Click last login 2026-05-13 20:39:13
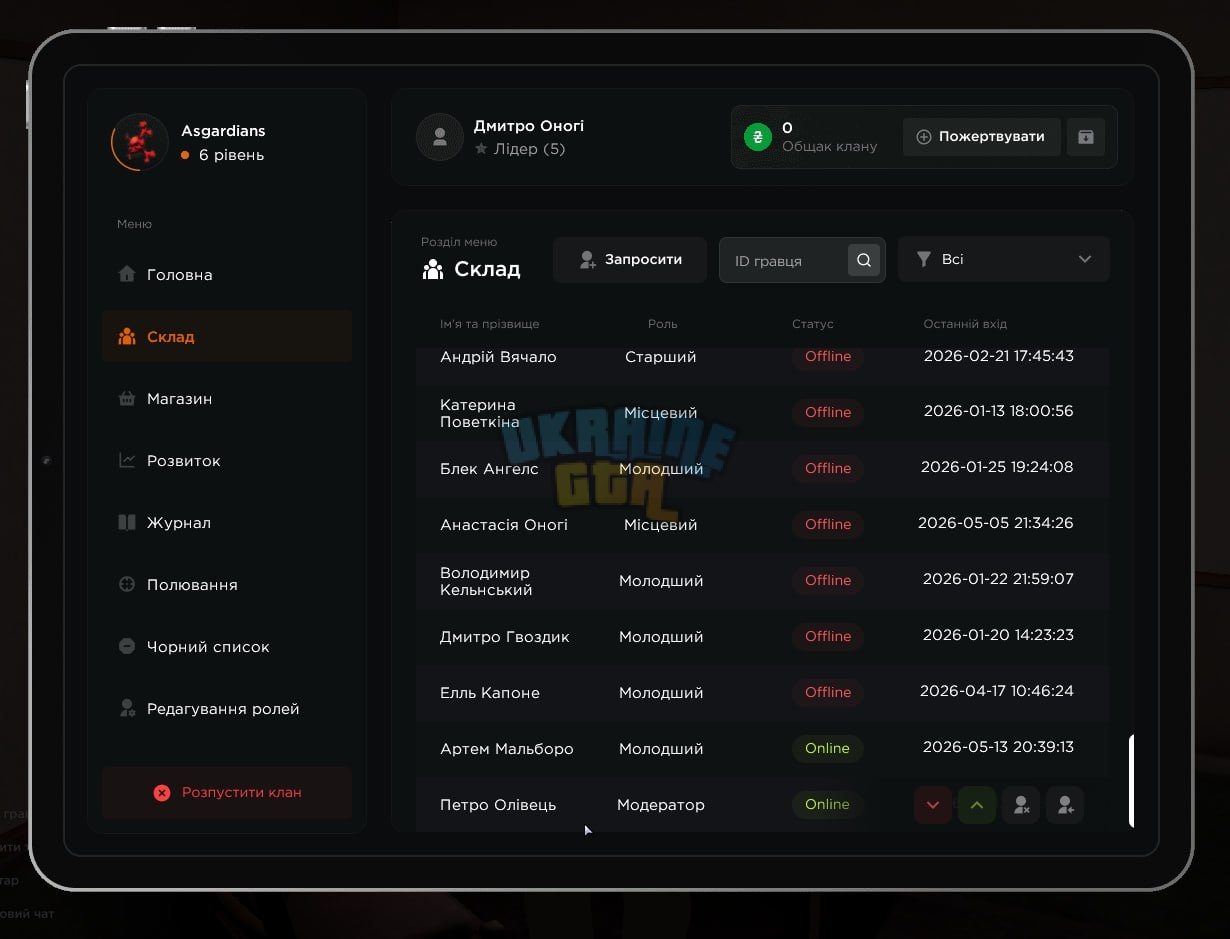Image resolution: width=1230 pixels, height=939 pixels. [x=998, y=747]
